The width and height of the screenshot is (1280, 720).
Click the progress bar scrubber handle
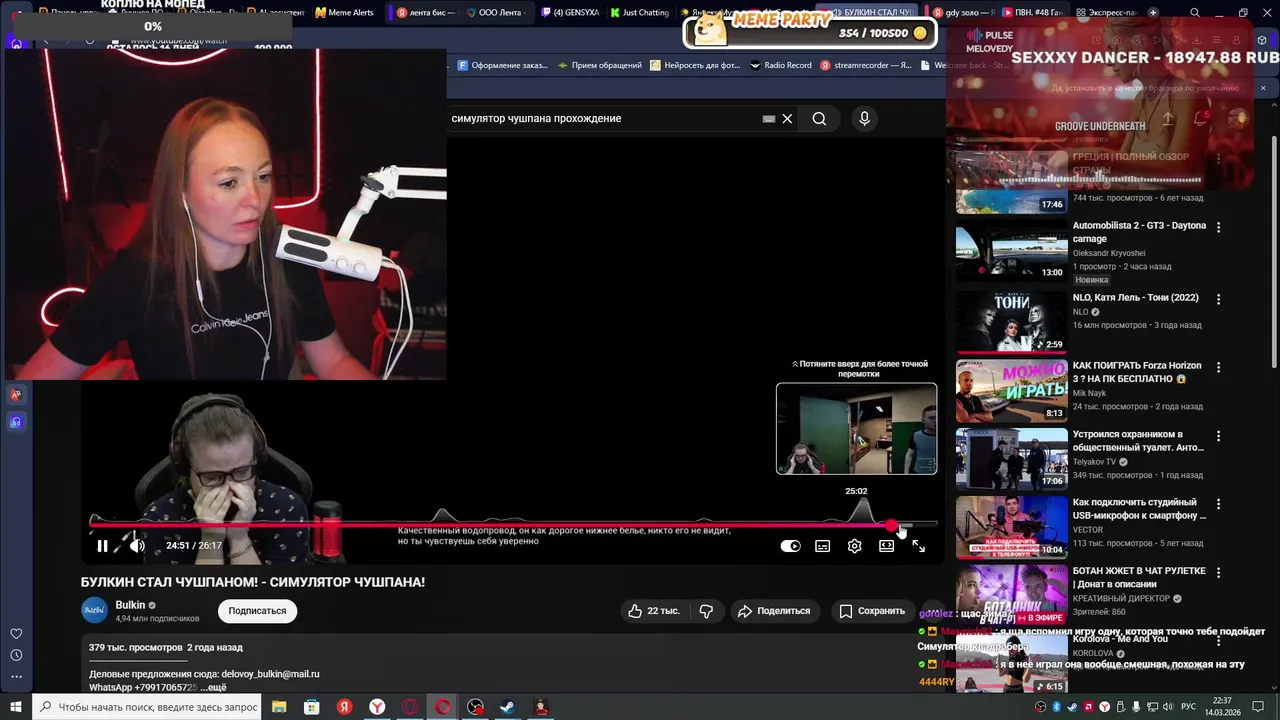click(892, 525)
